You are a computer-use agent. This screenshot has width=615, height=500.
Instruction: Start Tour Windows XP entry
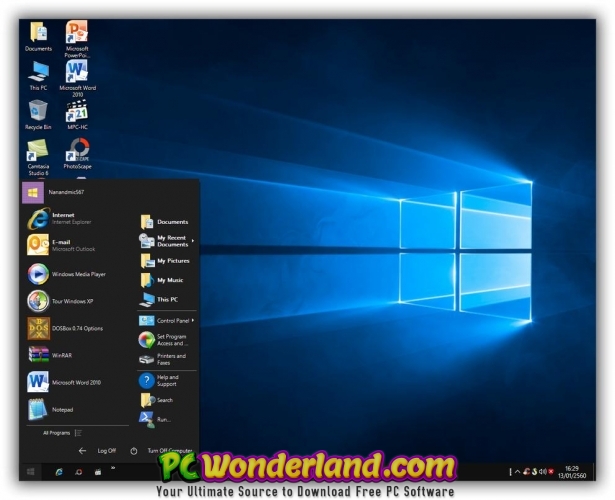60,301
